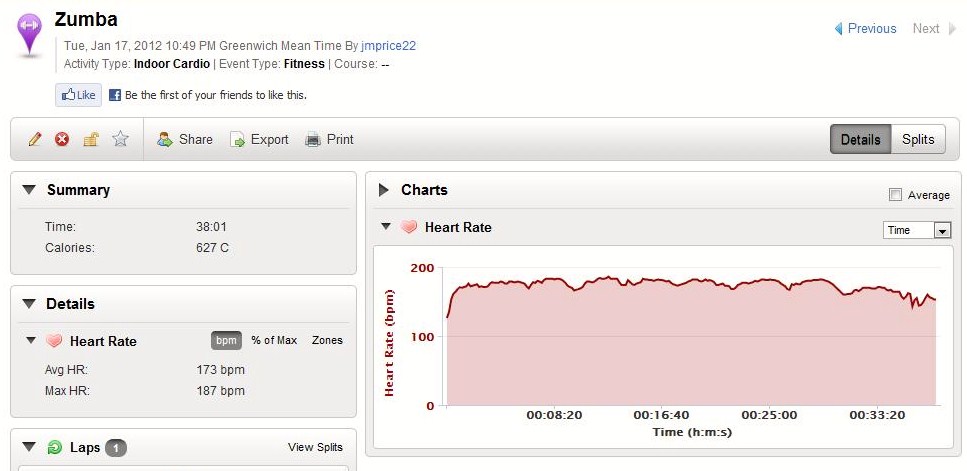The height and width of the screenshot is (471, 967).
Task: Collapse the Summary panel
Action: click(29, 190)
